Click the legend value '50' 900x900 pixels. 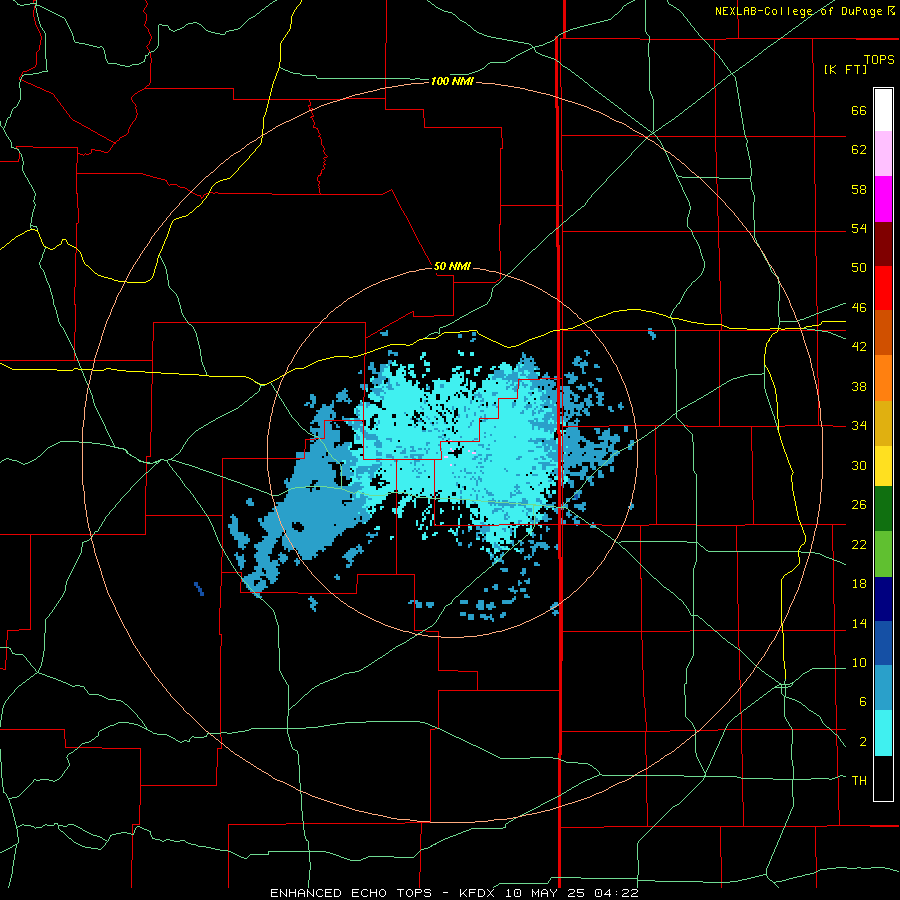[x=859, y=267]
